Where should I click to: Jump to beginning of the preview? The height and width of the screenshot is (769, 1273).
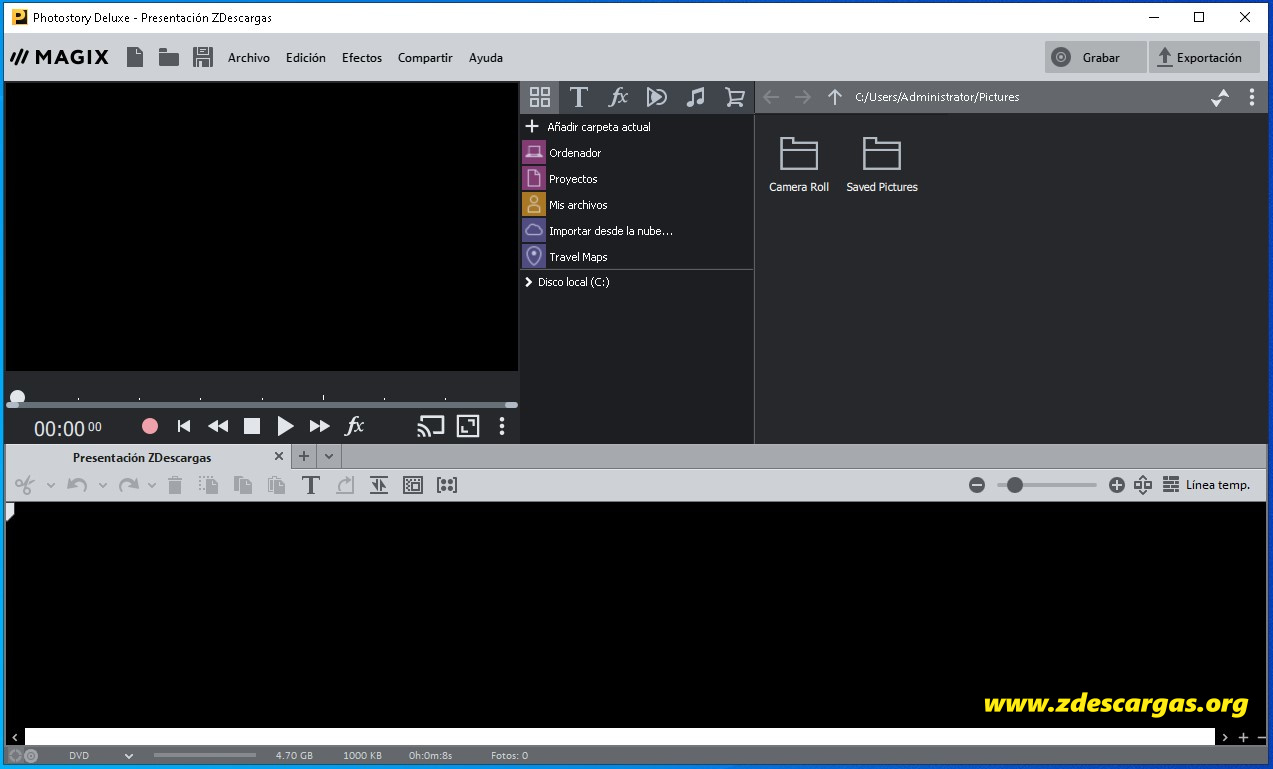[184, 426]
